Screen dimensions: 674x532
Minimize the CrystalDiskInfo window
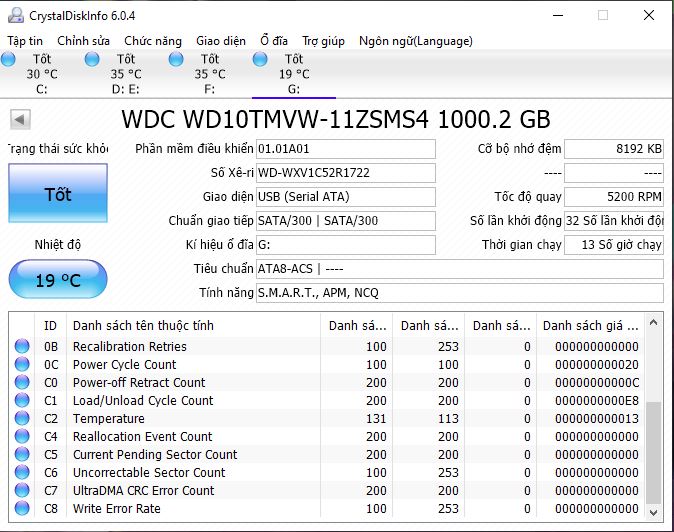(558, 15)
